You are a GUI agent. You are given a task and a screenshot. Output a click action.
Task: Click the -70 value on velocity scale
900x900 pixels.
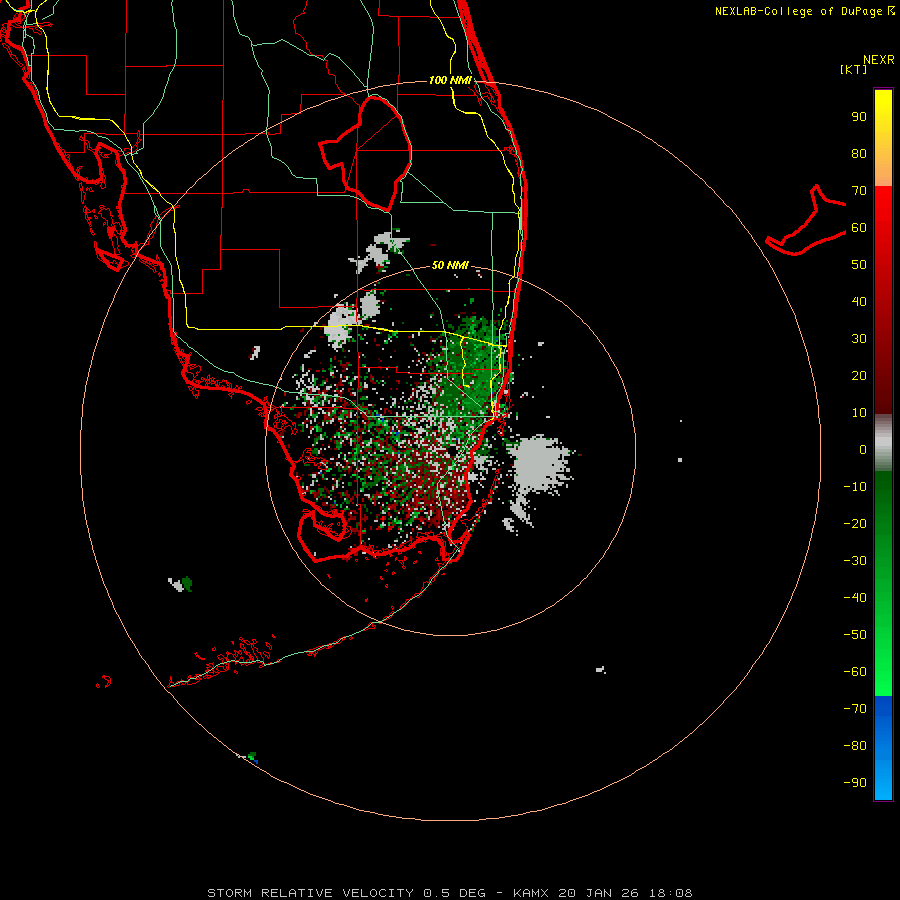[855, 708]
